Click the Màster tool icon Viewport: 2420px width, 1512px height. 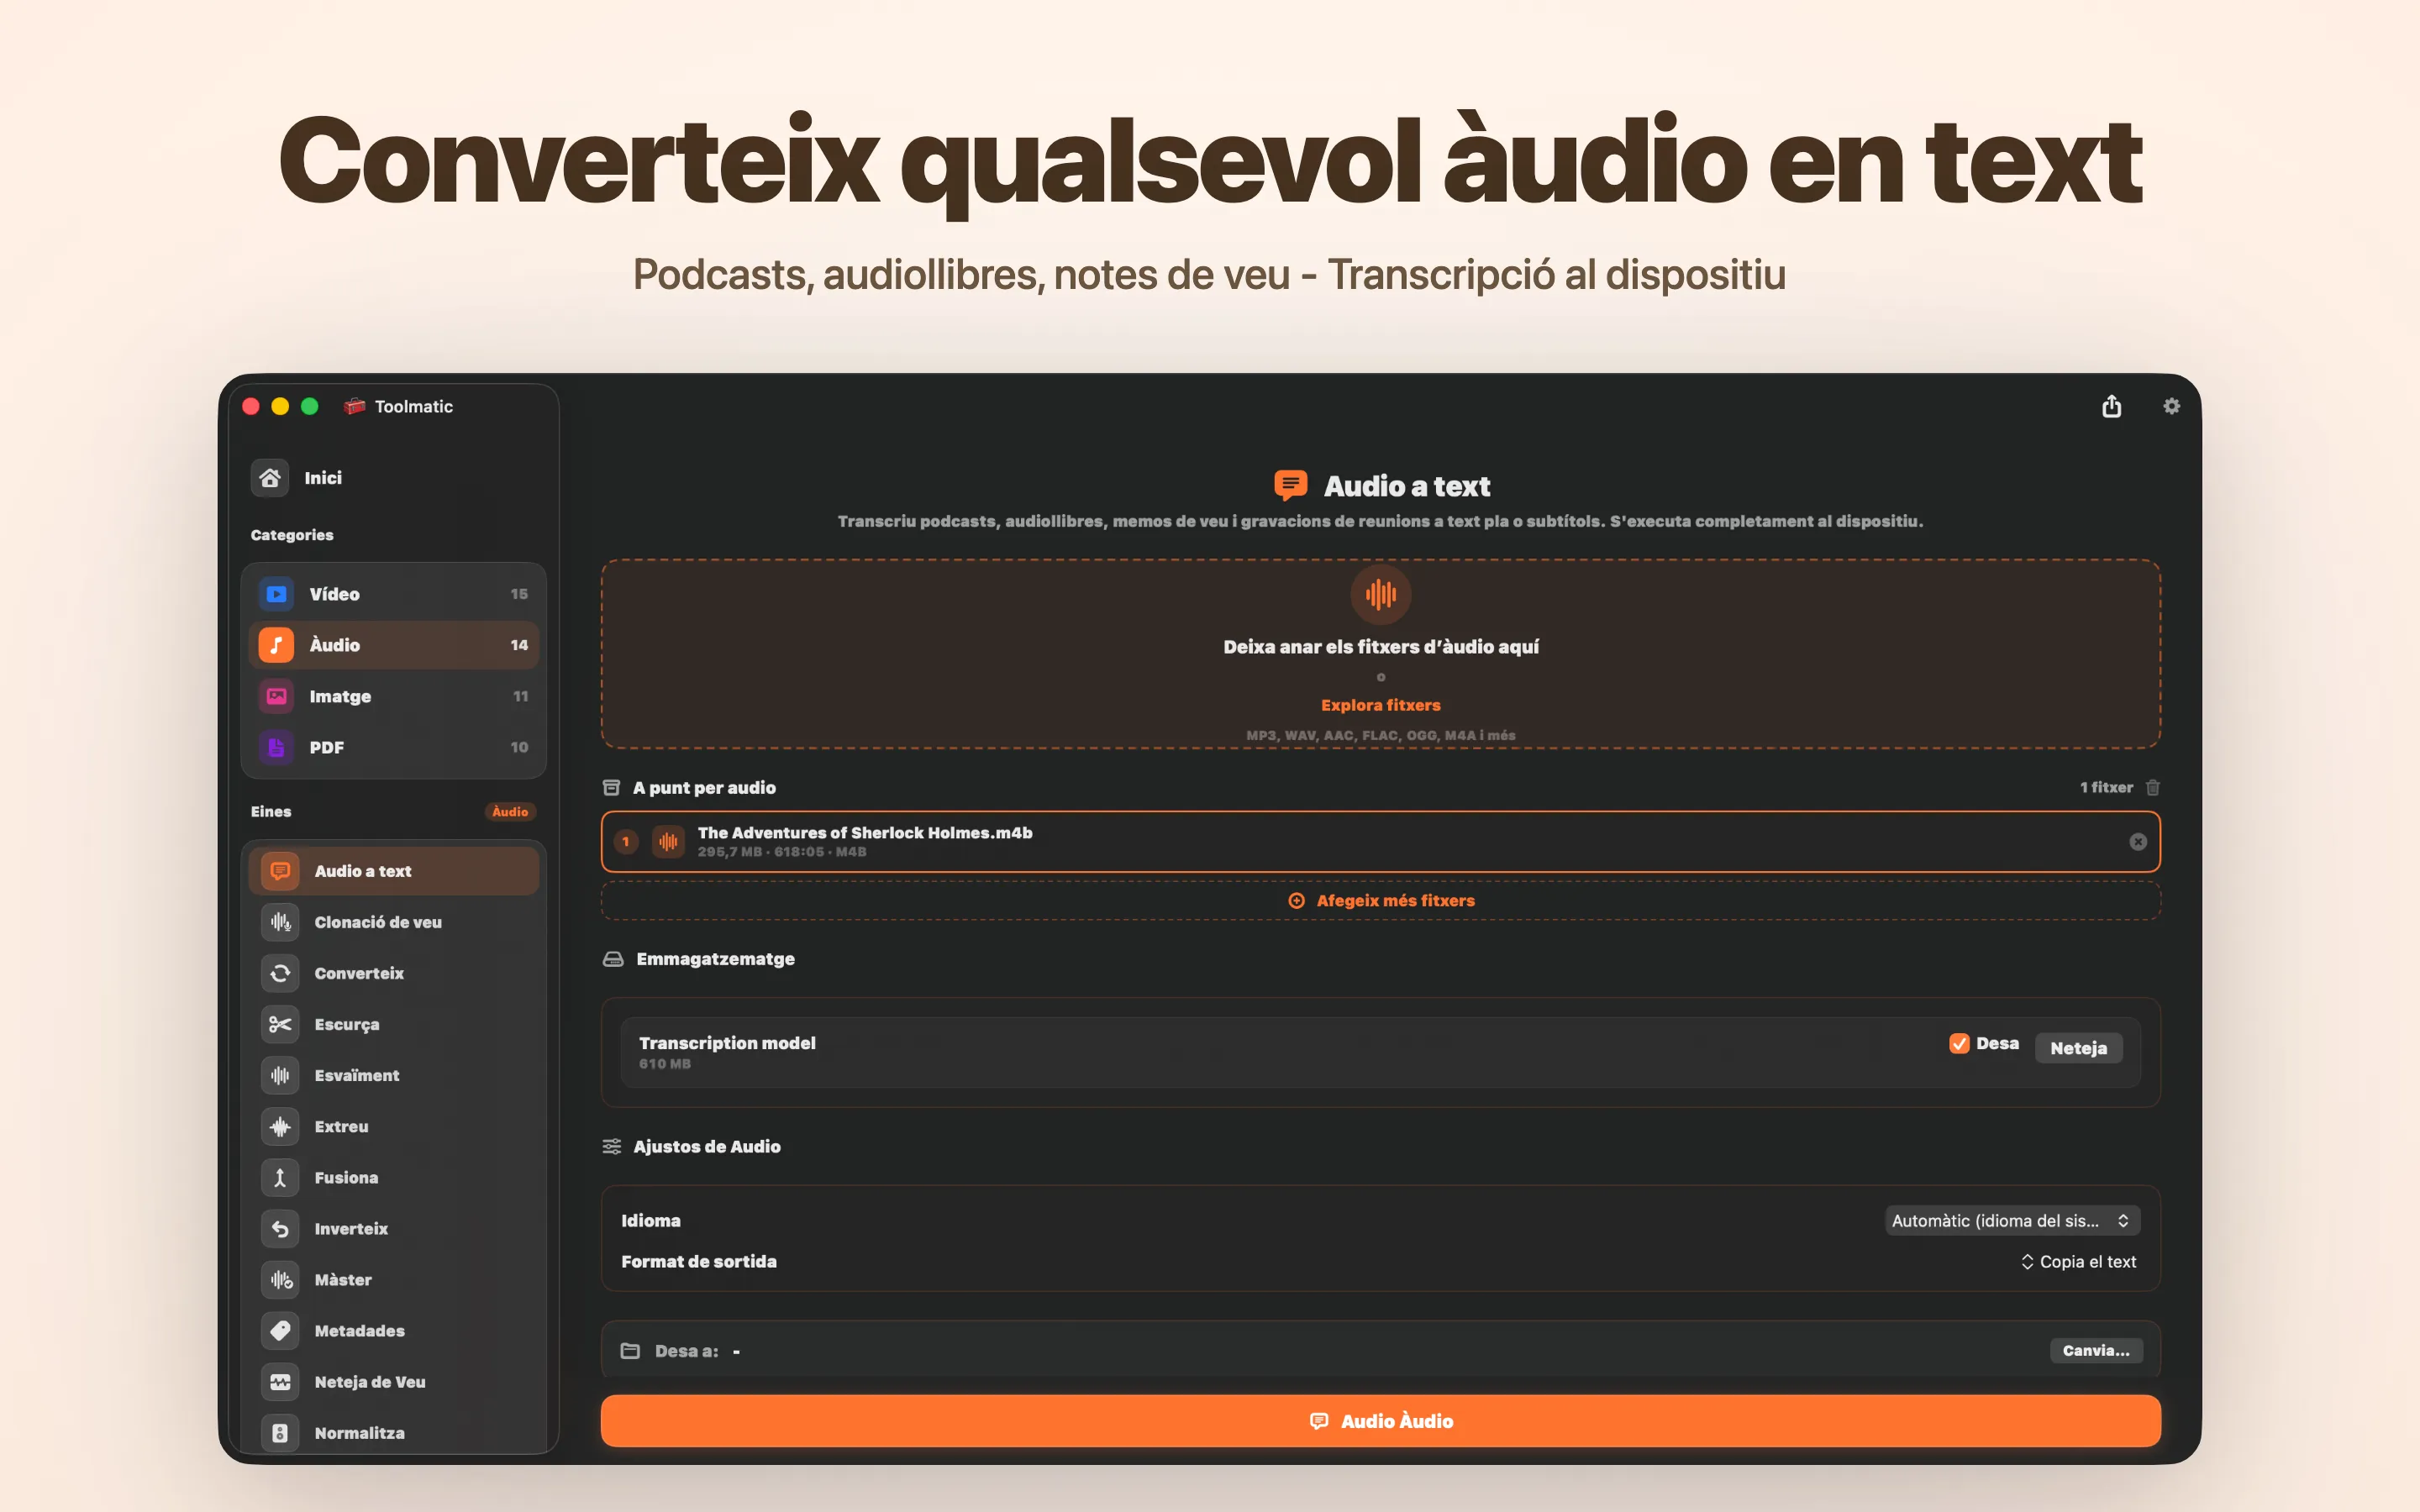(280, 1279)
